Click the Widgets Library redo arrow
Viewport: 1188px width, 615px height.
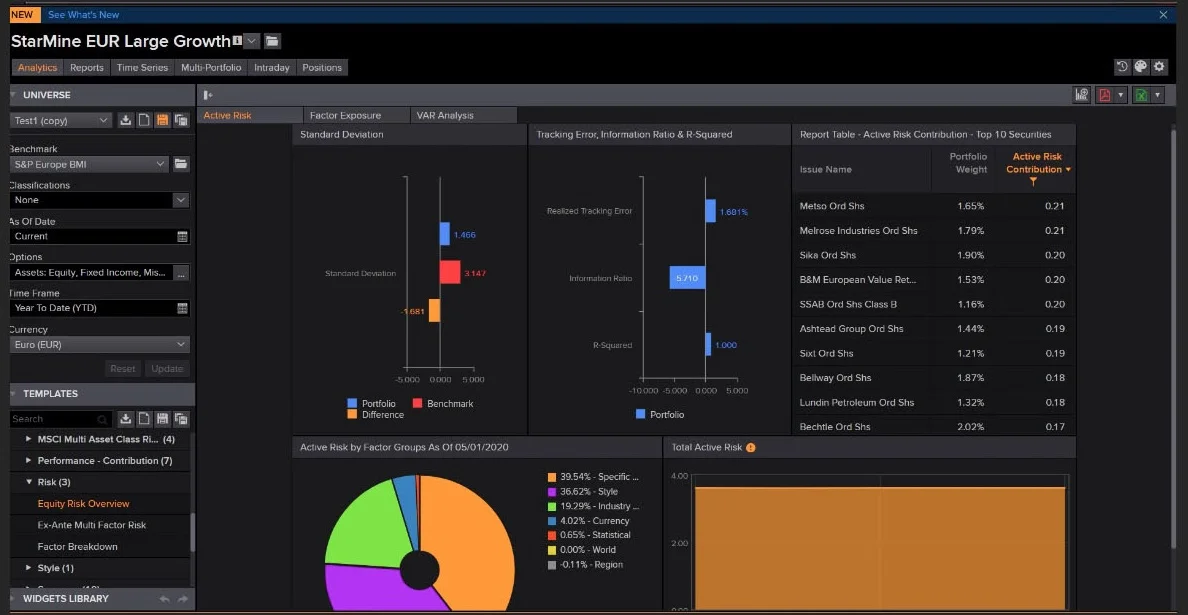[x=183, y=599]
